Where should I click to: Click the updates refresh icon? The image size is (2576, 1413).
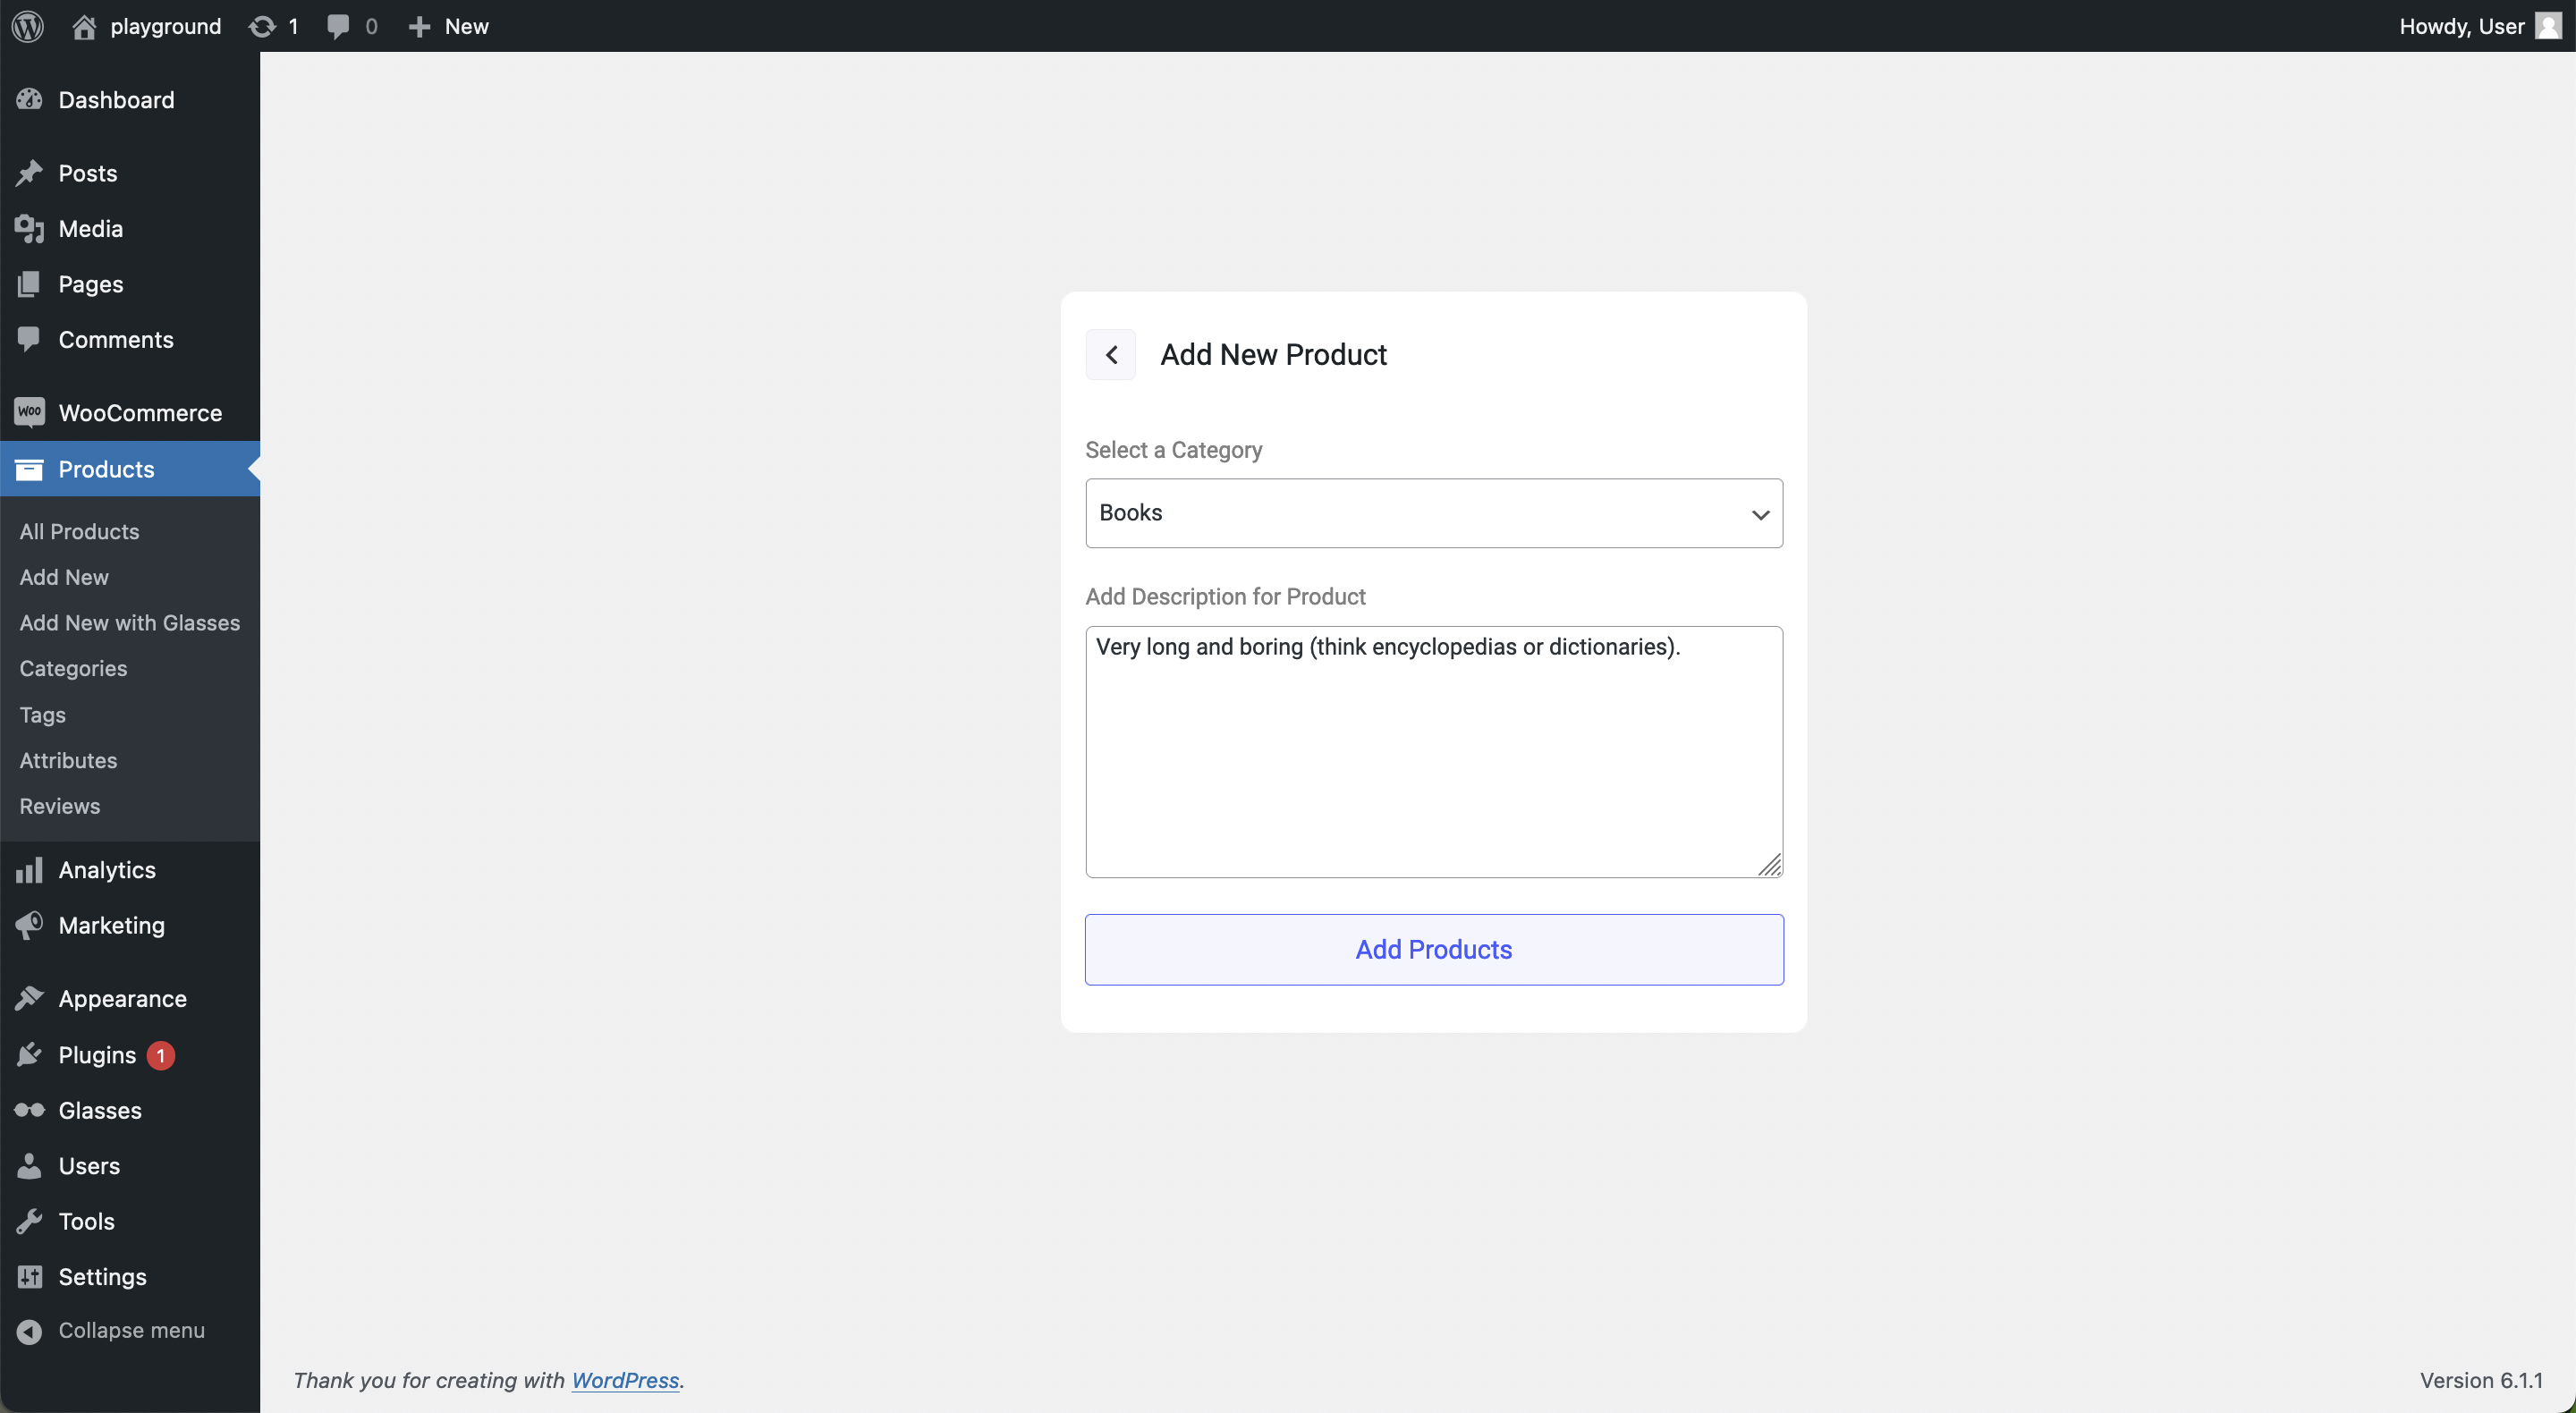(x=262, y=26)
